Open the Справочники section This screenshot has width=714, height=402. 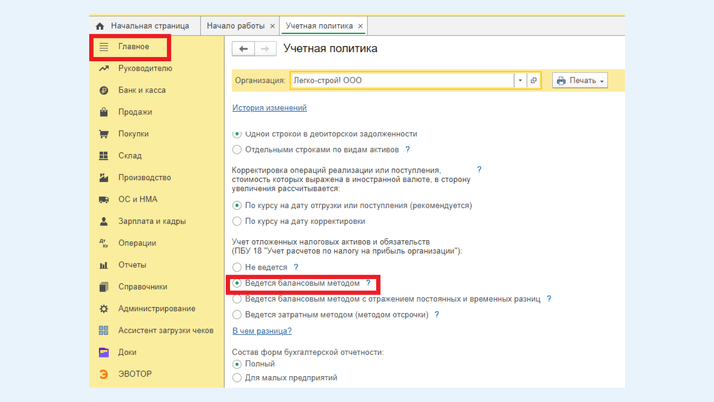click(x=143, y=287)
